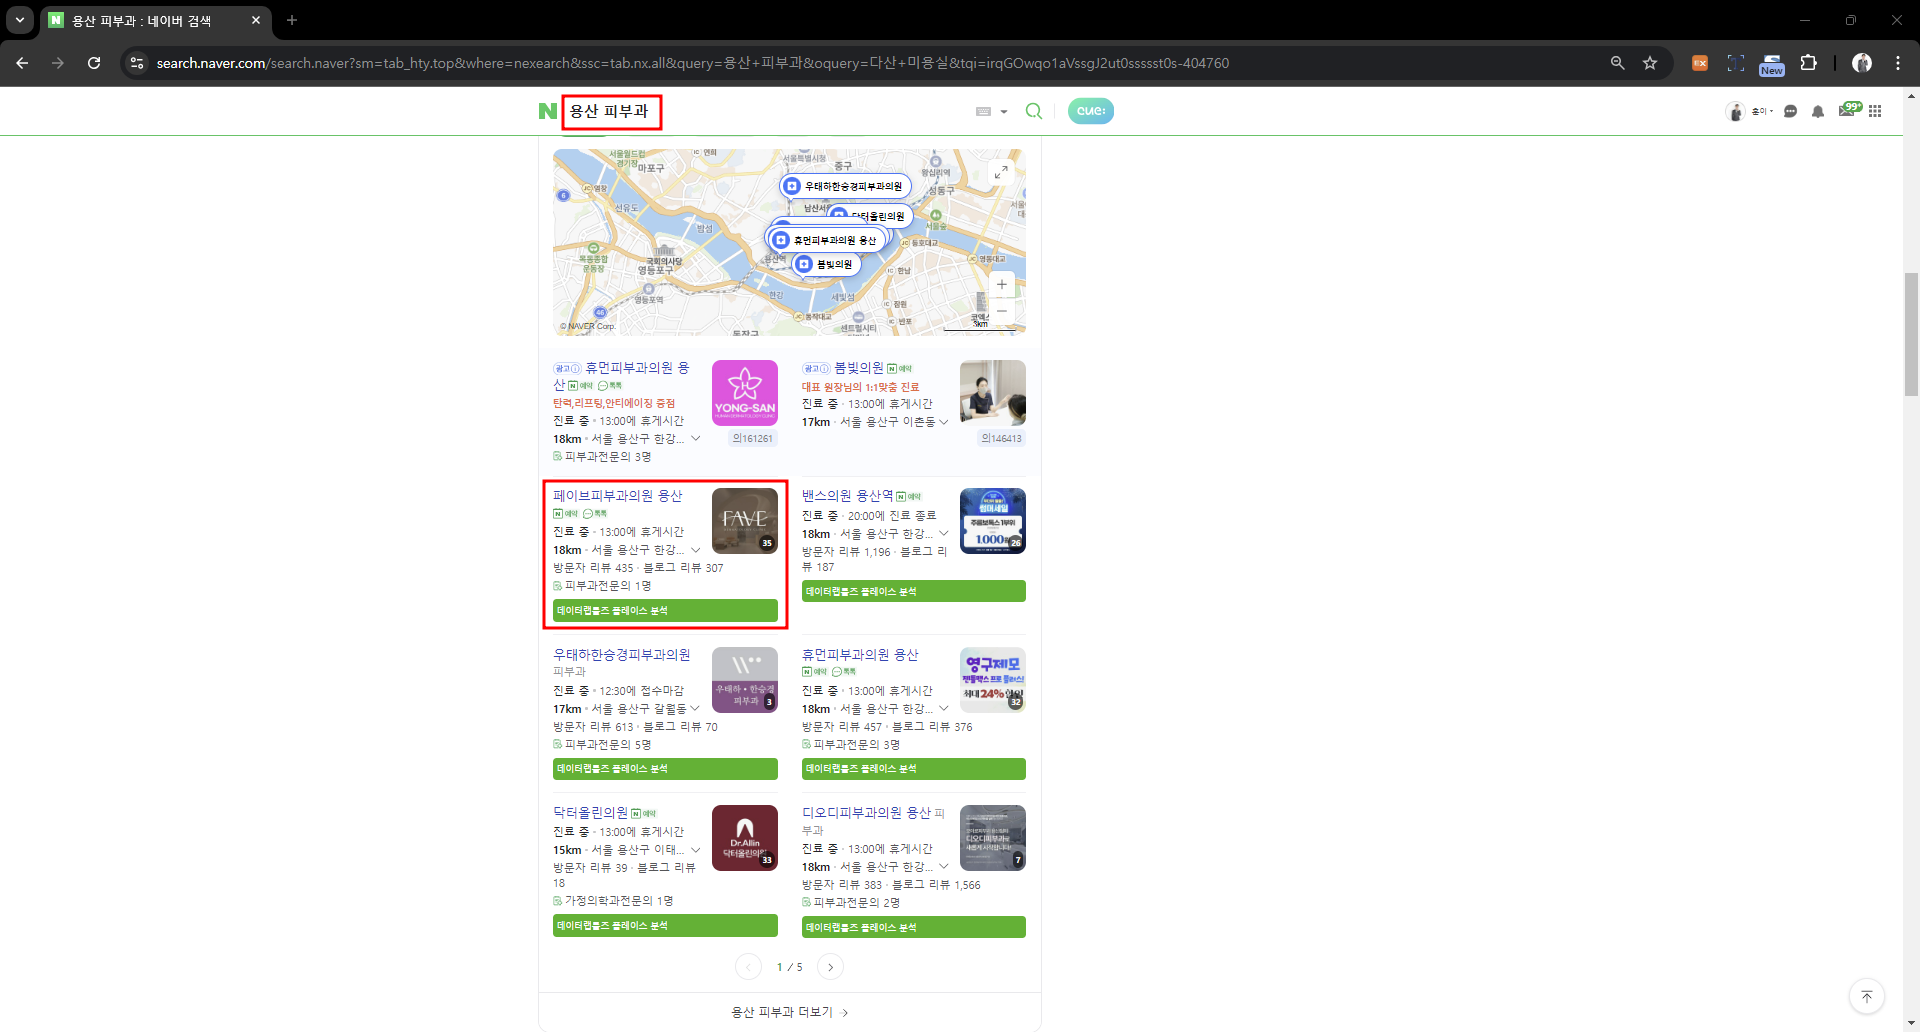The width and height of the screenshot is (1920, 1032).
Task: Open 닥터올린의원 listing title
Action: pos(590,813)
